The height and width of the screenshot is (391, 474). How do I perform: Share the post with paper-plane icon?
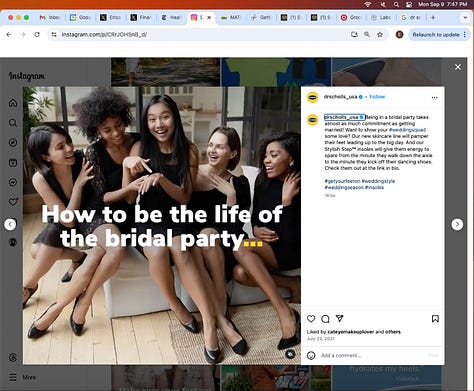[x=339, y=319]
